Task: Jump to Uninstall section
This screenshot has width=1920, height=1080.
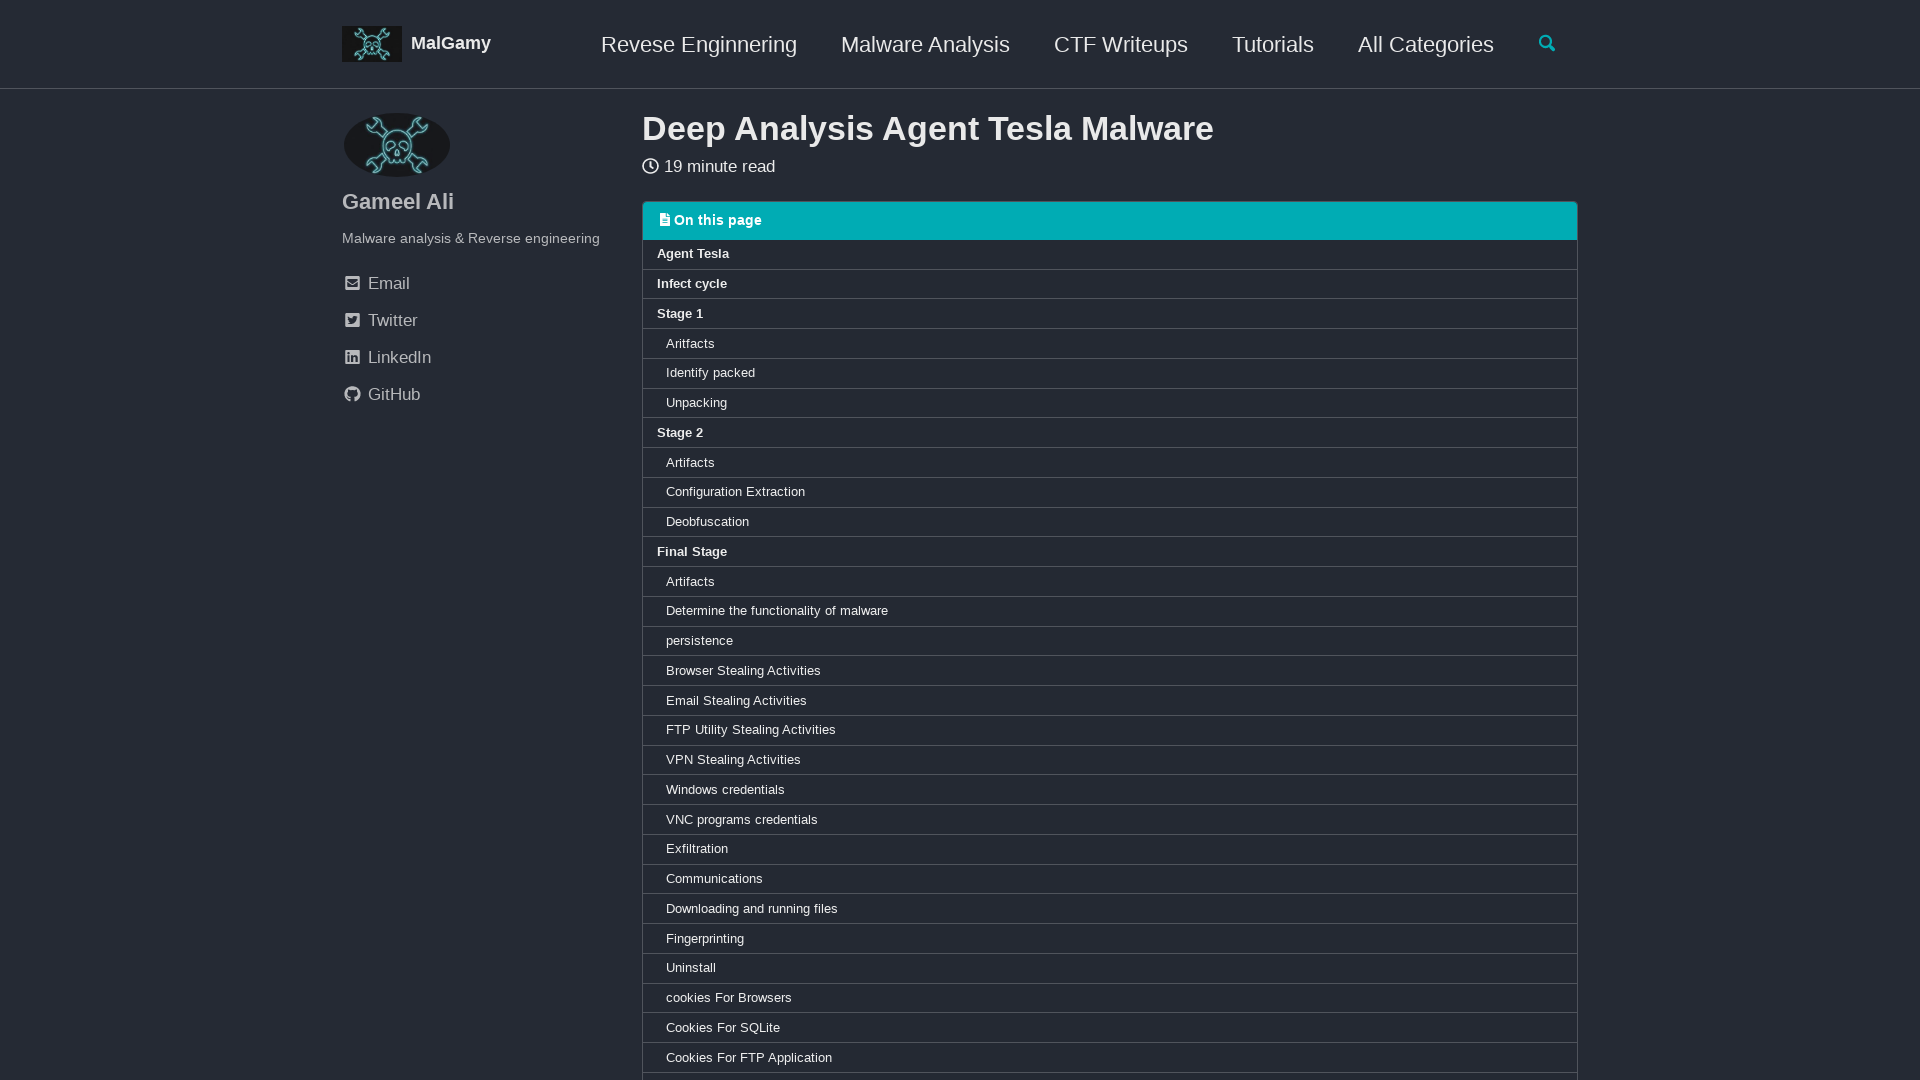Action: tap(1110, 968)
